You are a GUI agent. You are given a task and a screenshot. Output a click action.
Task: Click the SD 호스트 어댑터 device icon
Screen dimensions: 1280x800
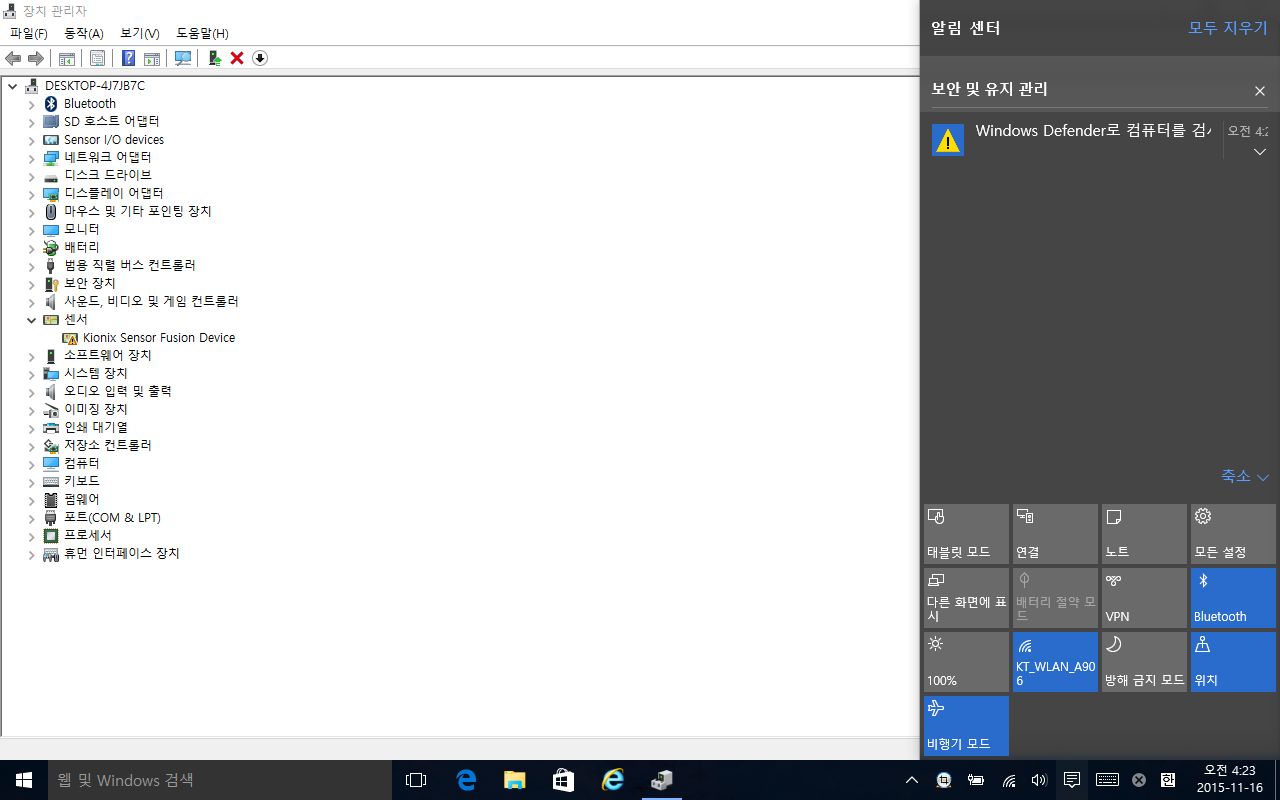(x=51, y=122)
